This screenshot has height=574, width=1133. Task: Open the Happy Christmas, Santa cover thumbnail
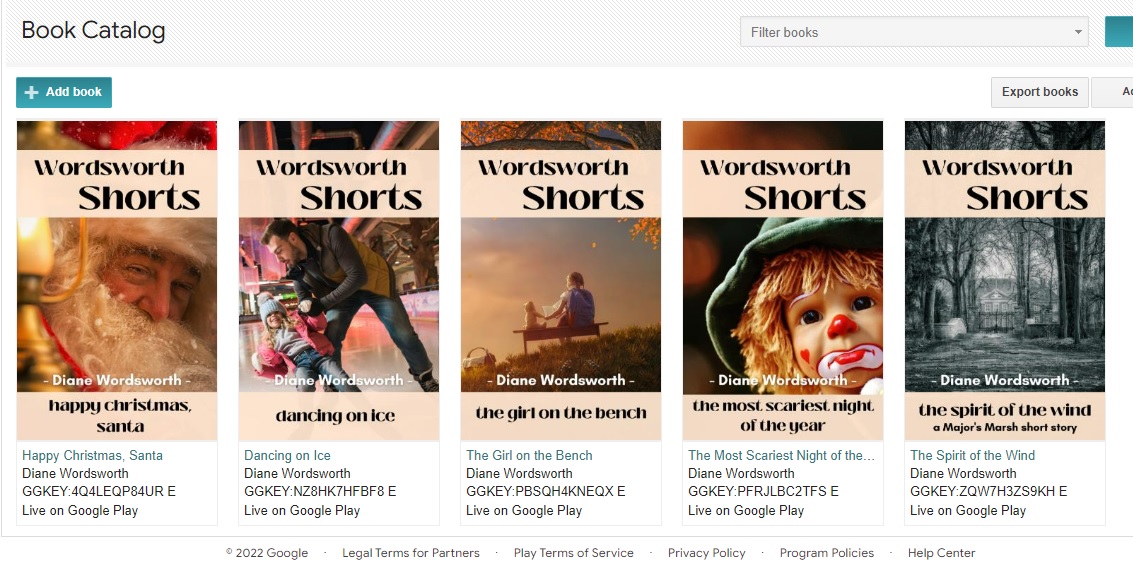click(x=117, y=280)
